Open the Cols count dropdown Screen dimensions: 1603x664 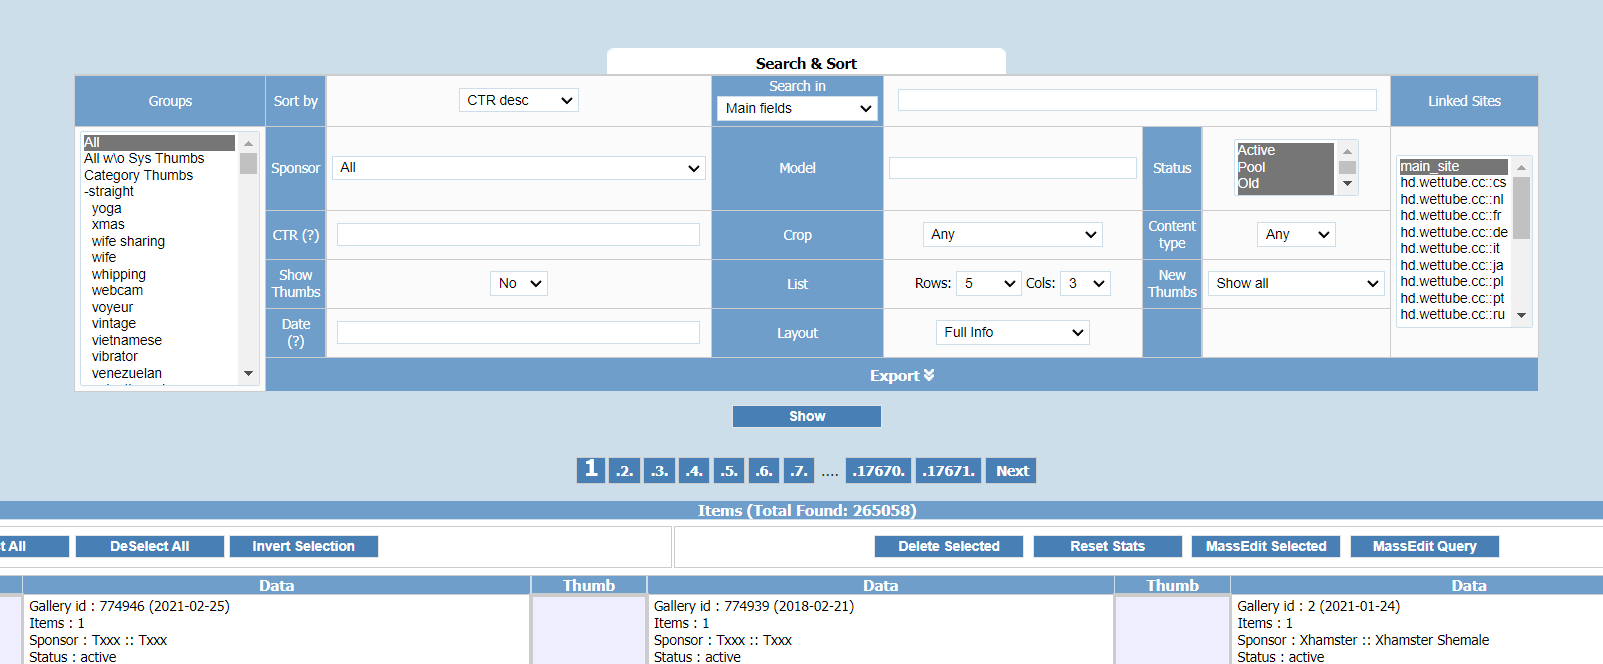[x=1085, y=283]
